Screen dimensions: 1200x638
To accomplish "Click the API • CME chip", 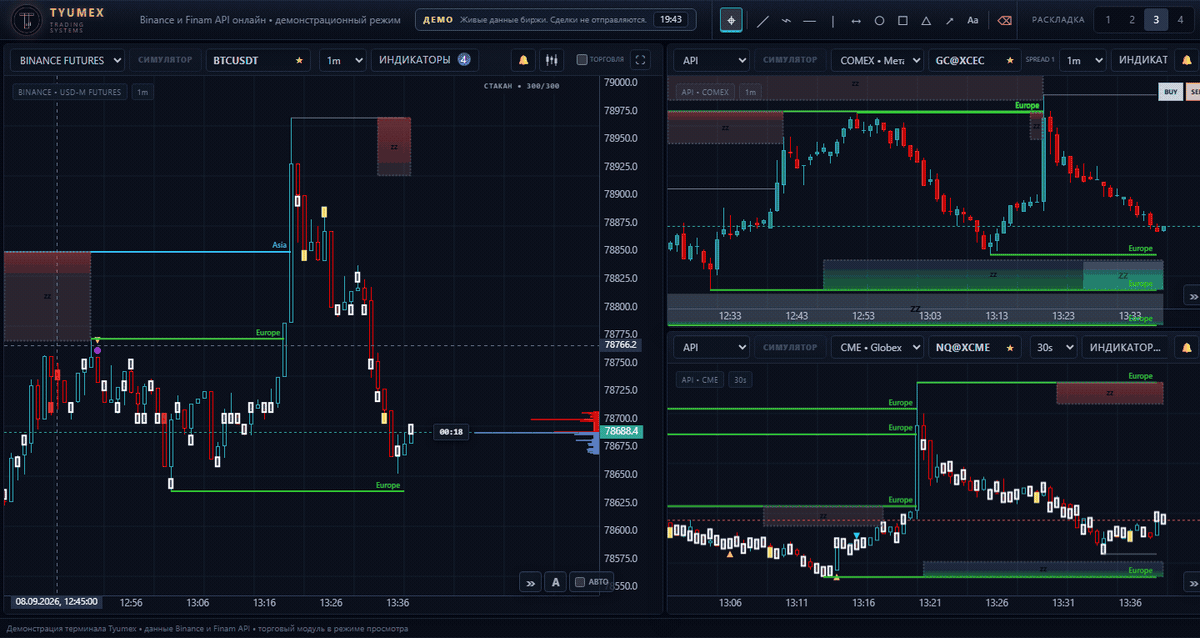I will click(700, 380).
